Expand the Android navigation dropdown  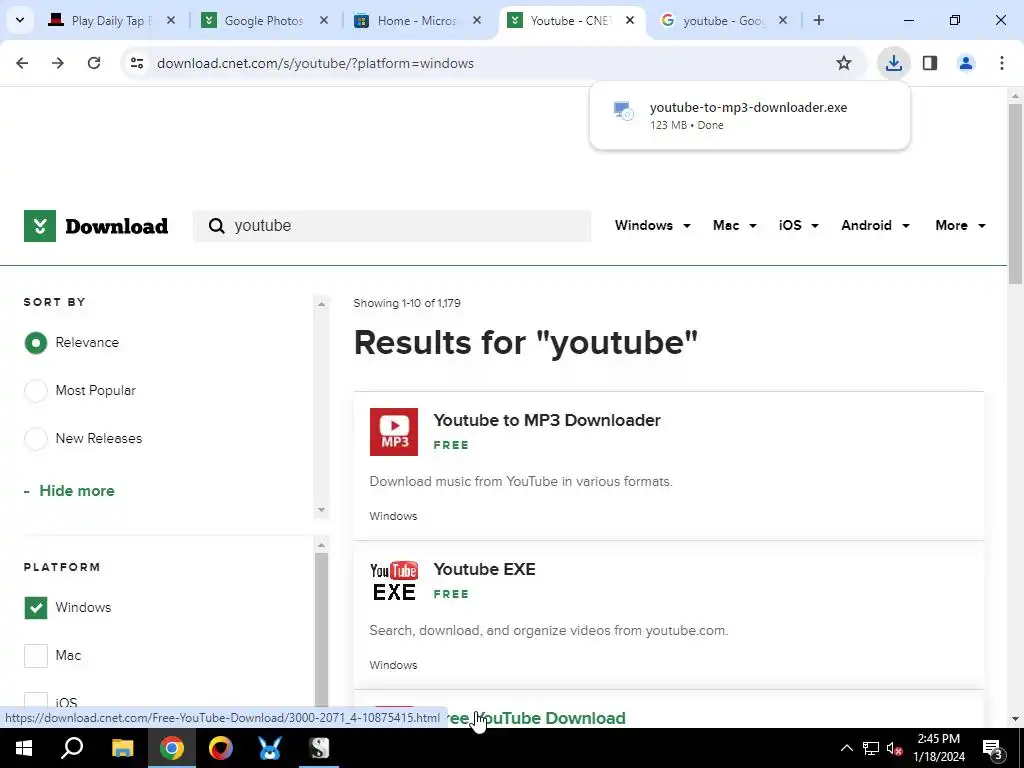coord(875,225)
